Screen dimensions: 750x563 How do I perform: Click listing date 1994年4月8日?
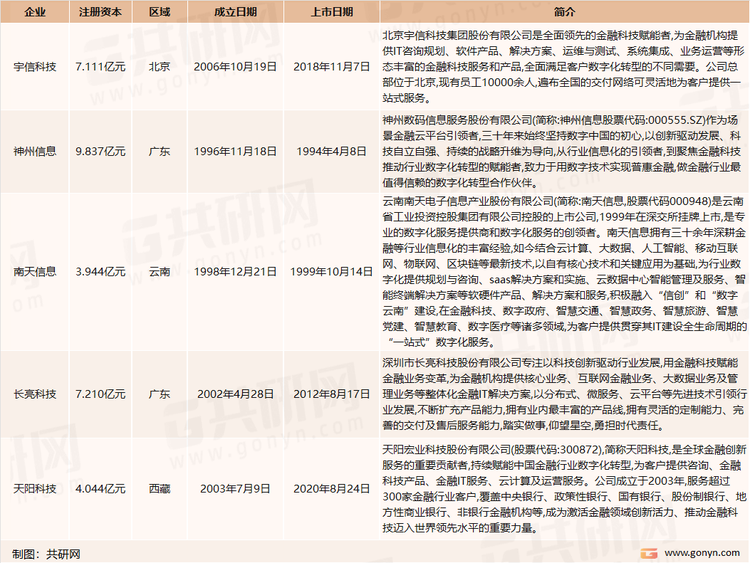[331, 152]
